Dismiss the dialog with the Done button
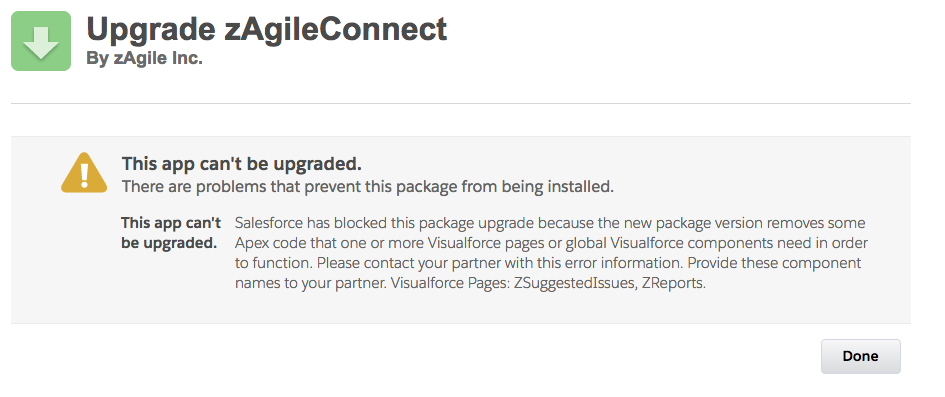 point(860,356)
